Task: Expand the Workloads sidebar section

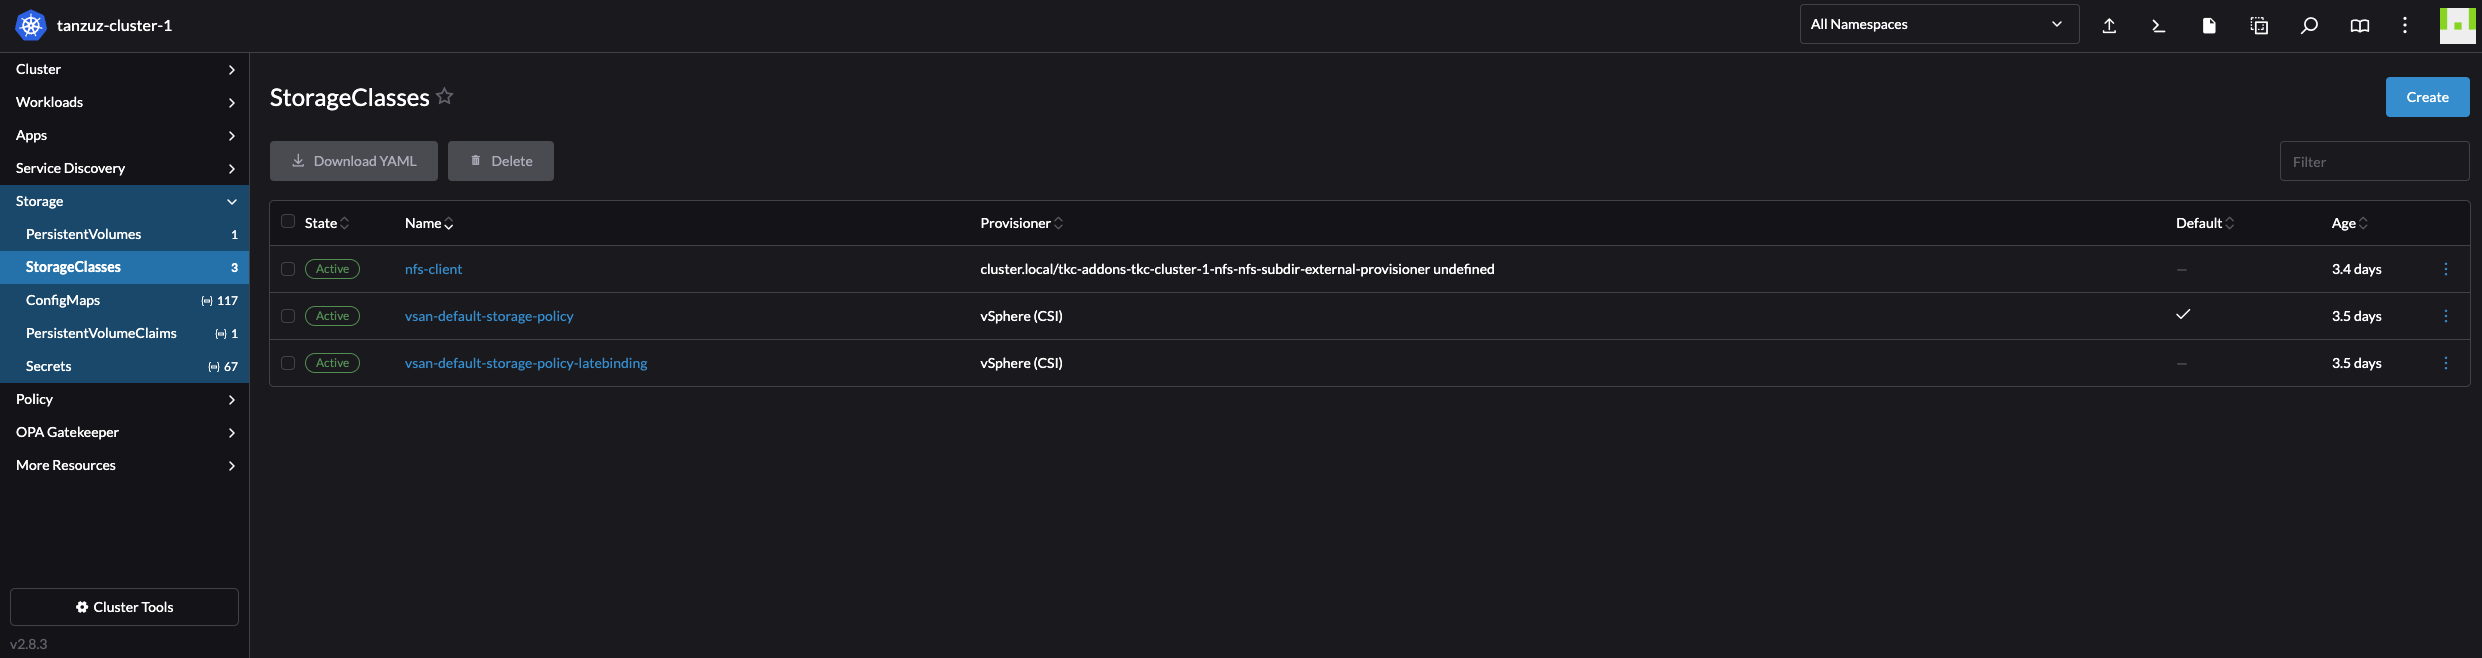Action: coord(124,102)
